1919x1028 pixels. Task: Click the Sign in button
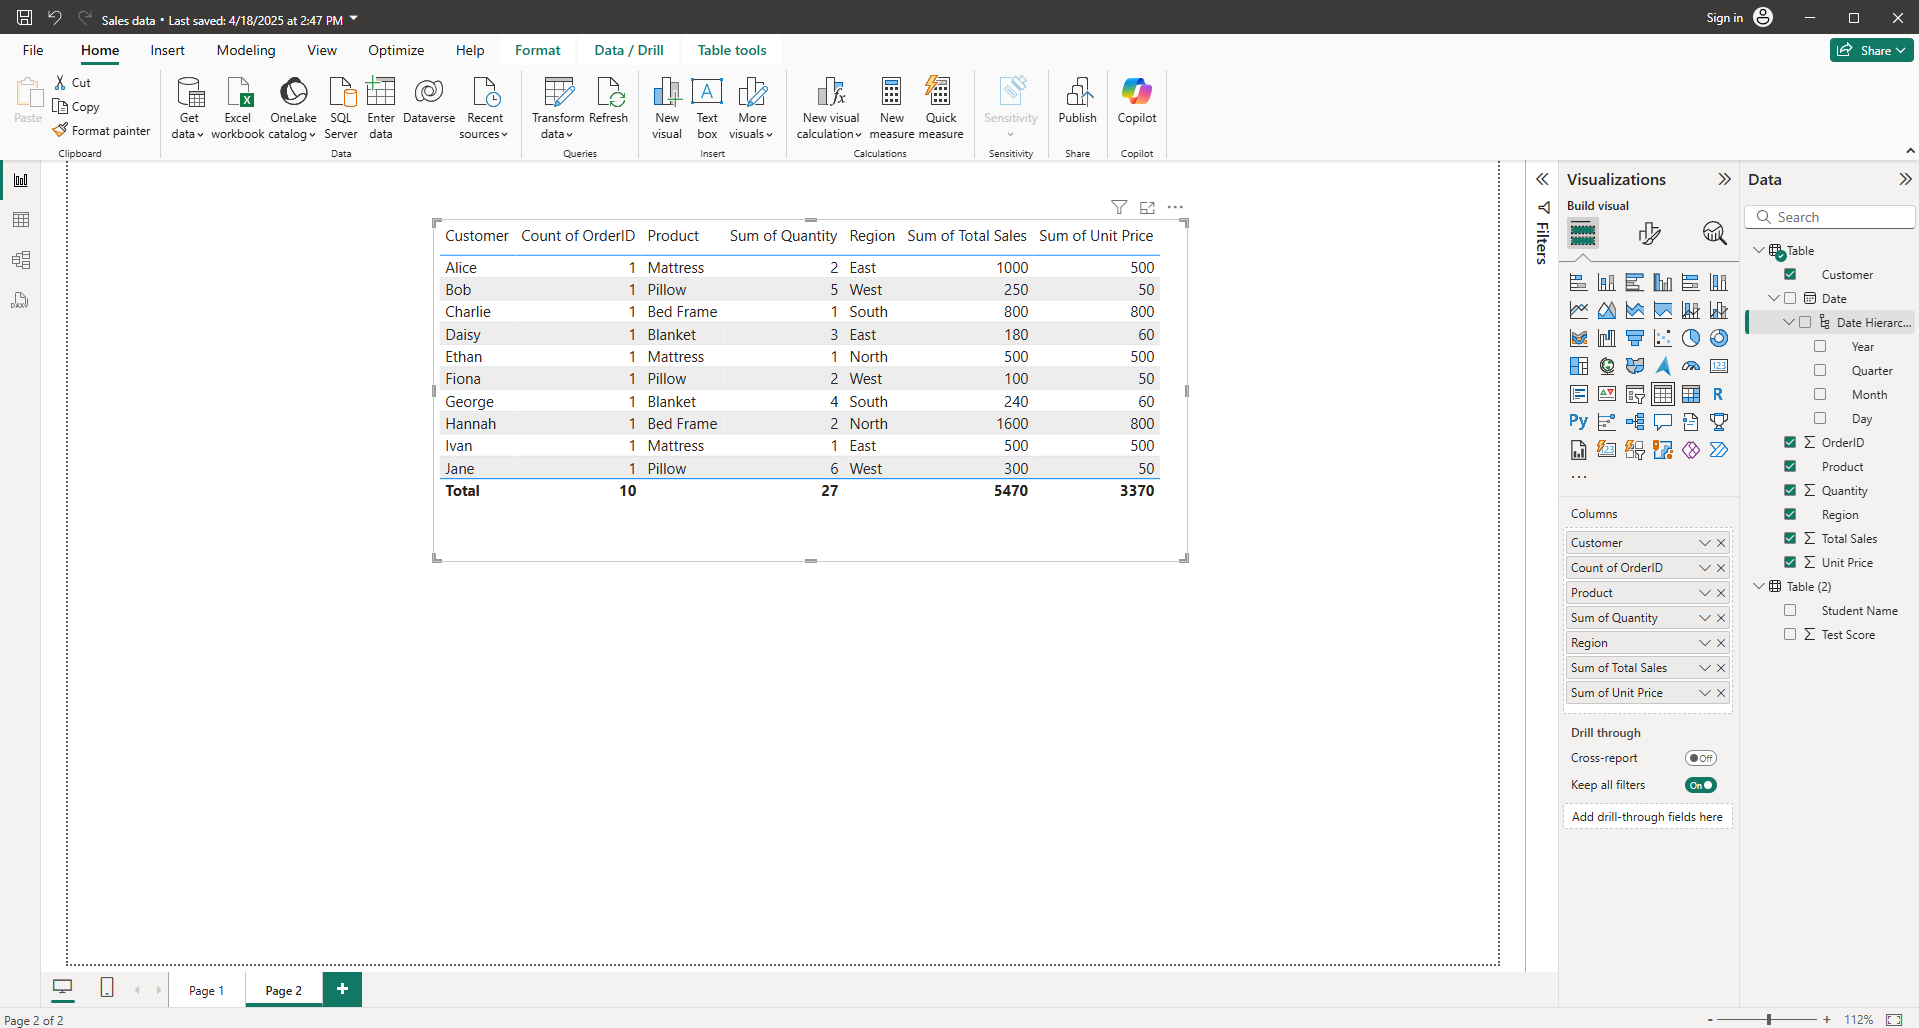click(x=1739, y=17)
